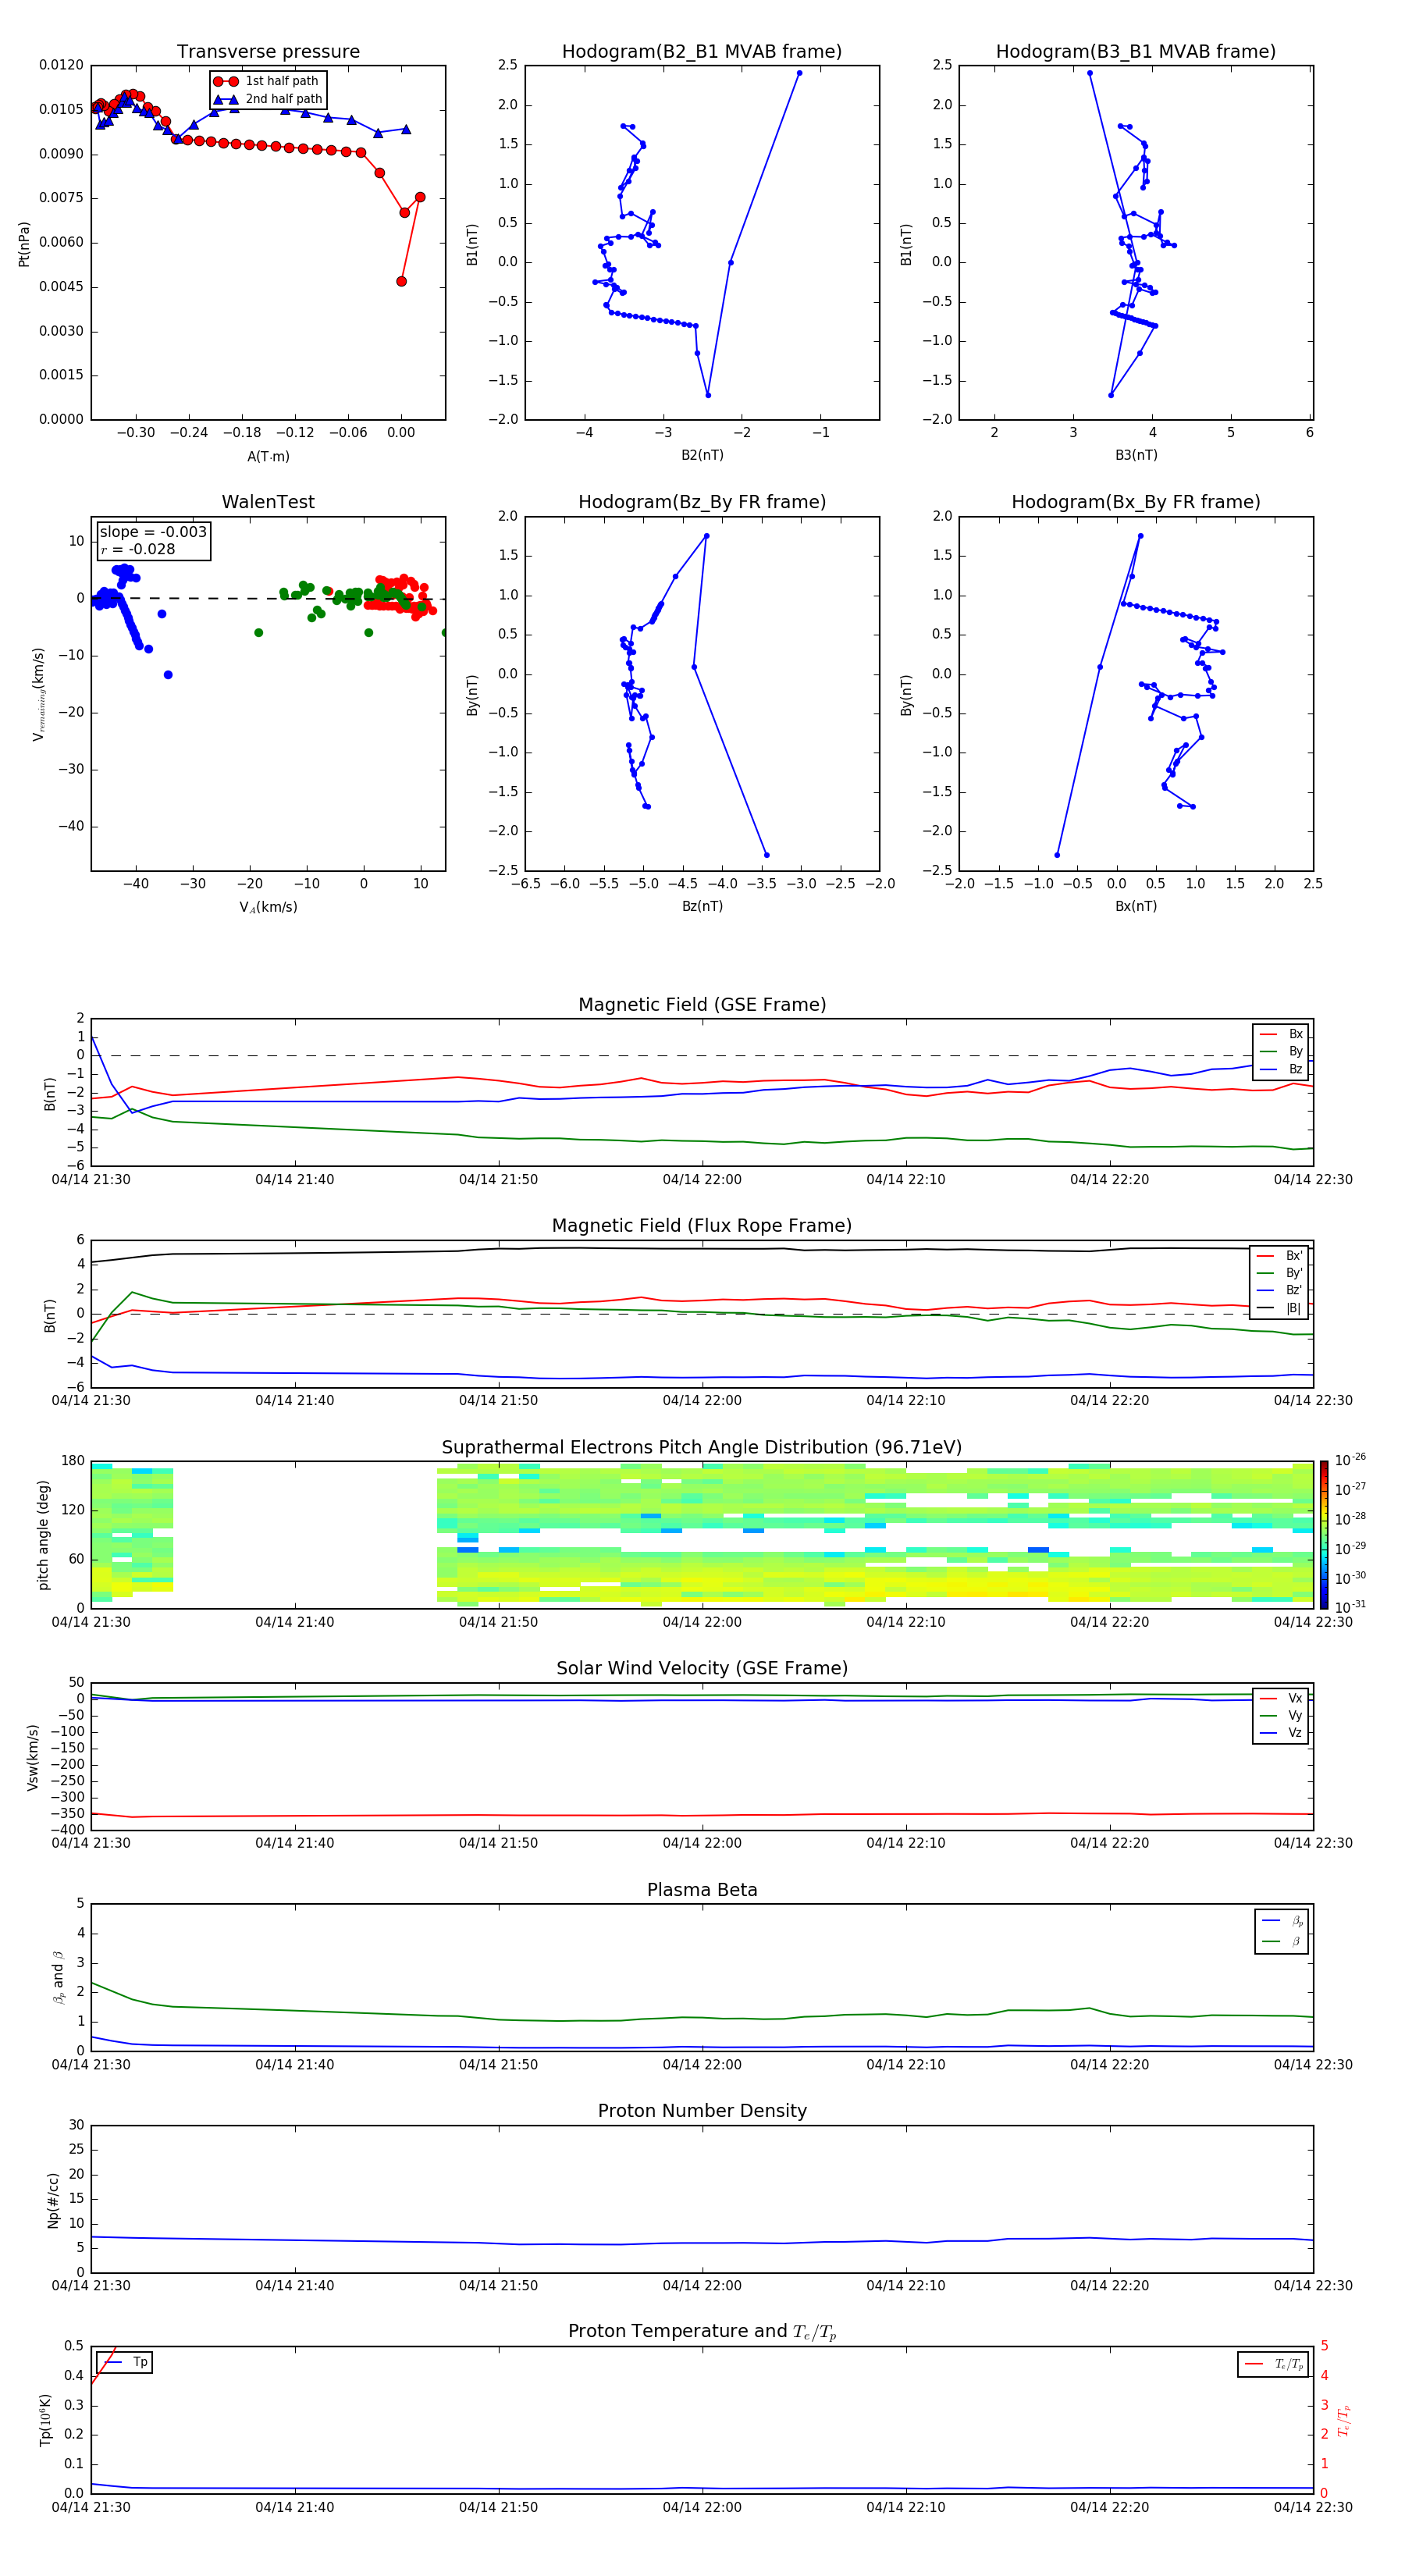Click the 'Tp(10^6K)' y-axis label
The image size is (1405, 2576).
[x=45, y=2420]
